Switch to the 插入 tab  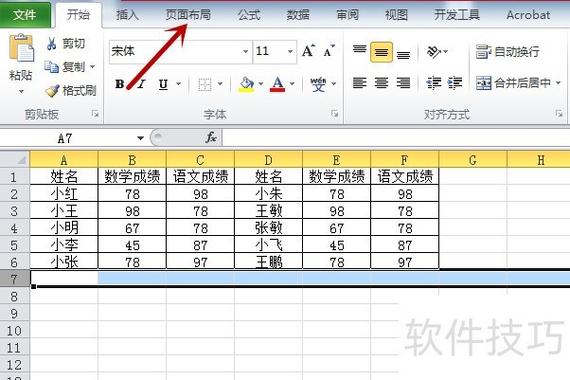click(127, 15)
